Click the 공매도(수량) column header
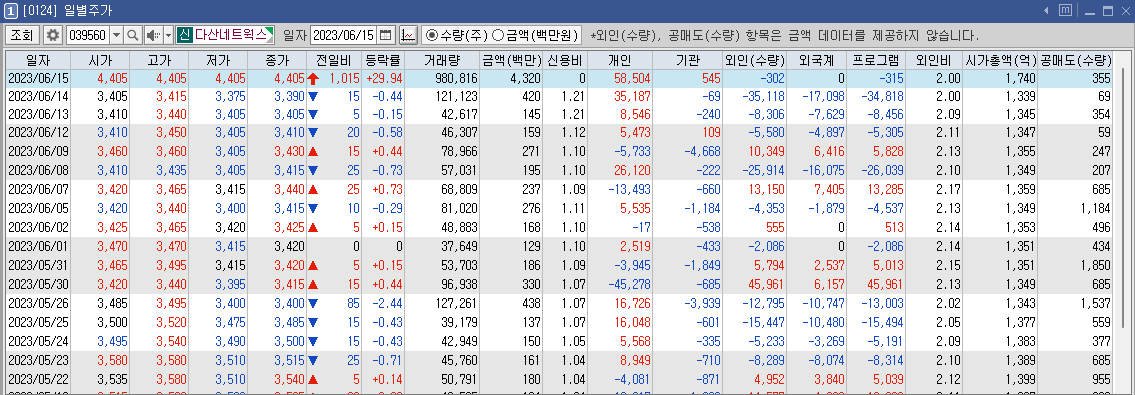The height and width of the screenshot is (395, 1135). click(1076, 60)
